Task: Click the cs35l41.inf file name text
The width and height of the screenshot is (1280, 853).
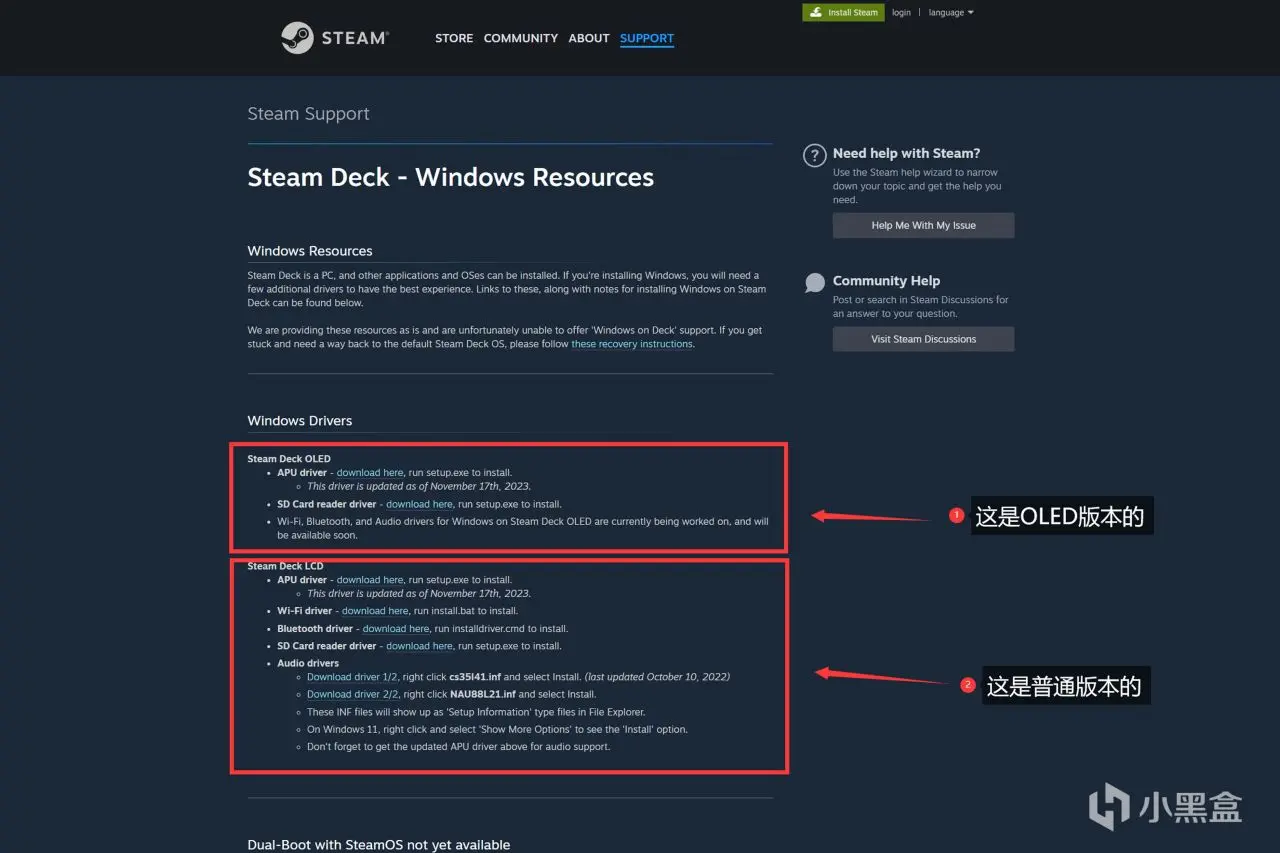Action: click(x=475, y=677)
